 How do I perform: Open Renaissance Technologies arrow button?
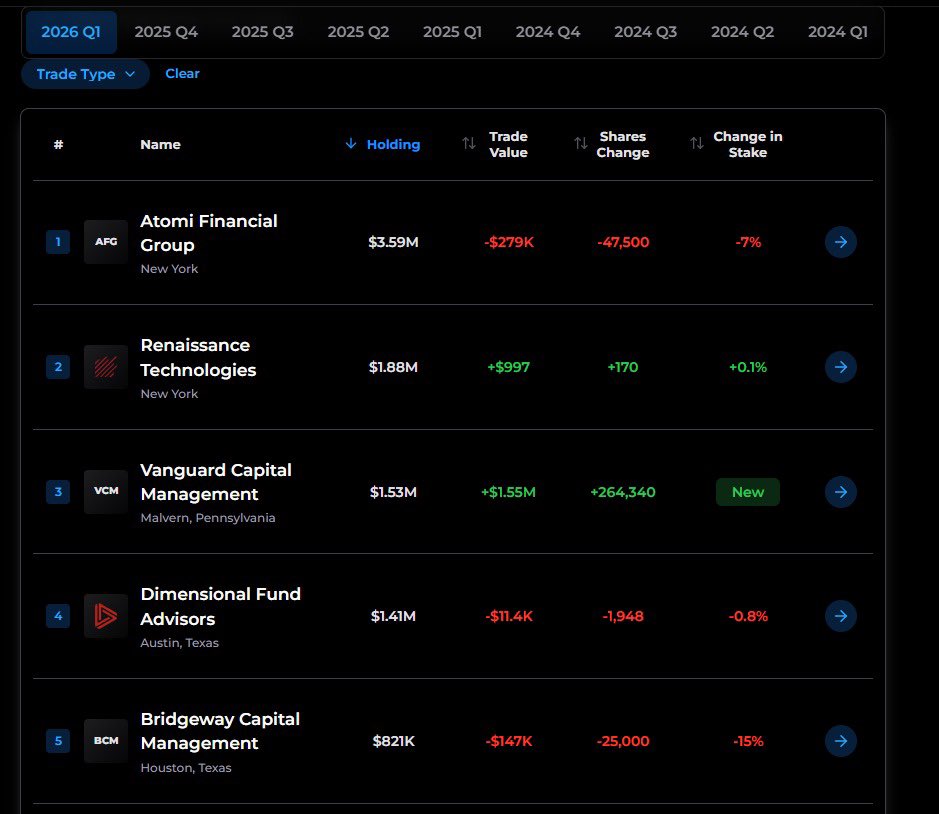[x=840, y=367]
